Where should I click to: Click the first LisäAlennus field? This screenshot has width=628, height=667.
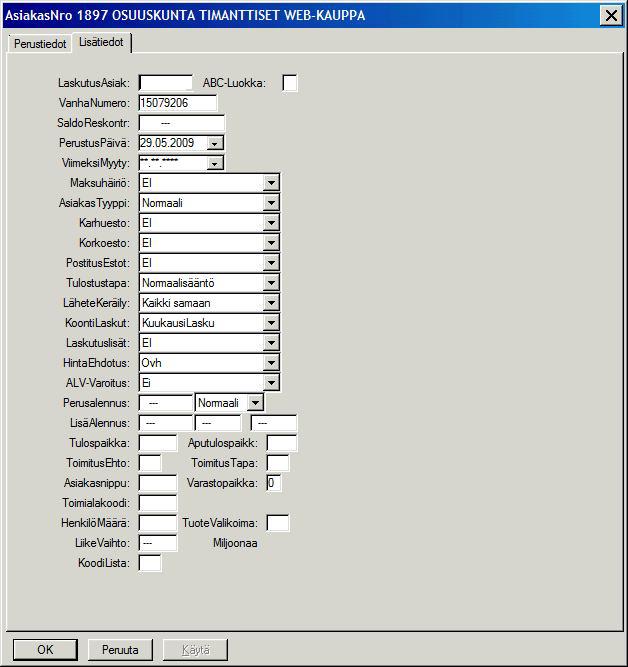coord(166,423)
